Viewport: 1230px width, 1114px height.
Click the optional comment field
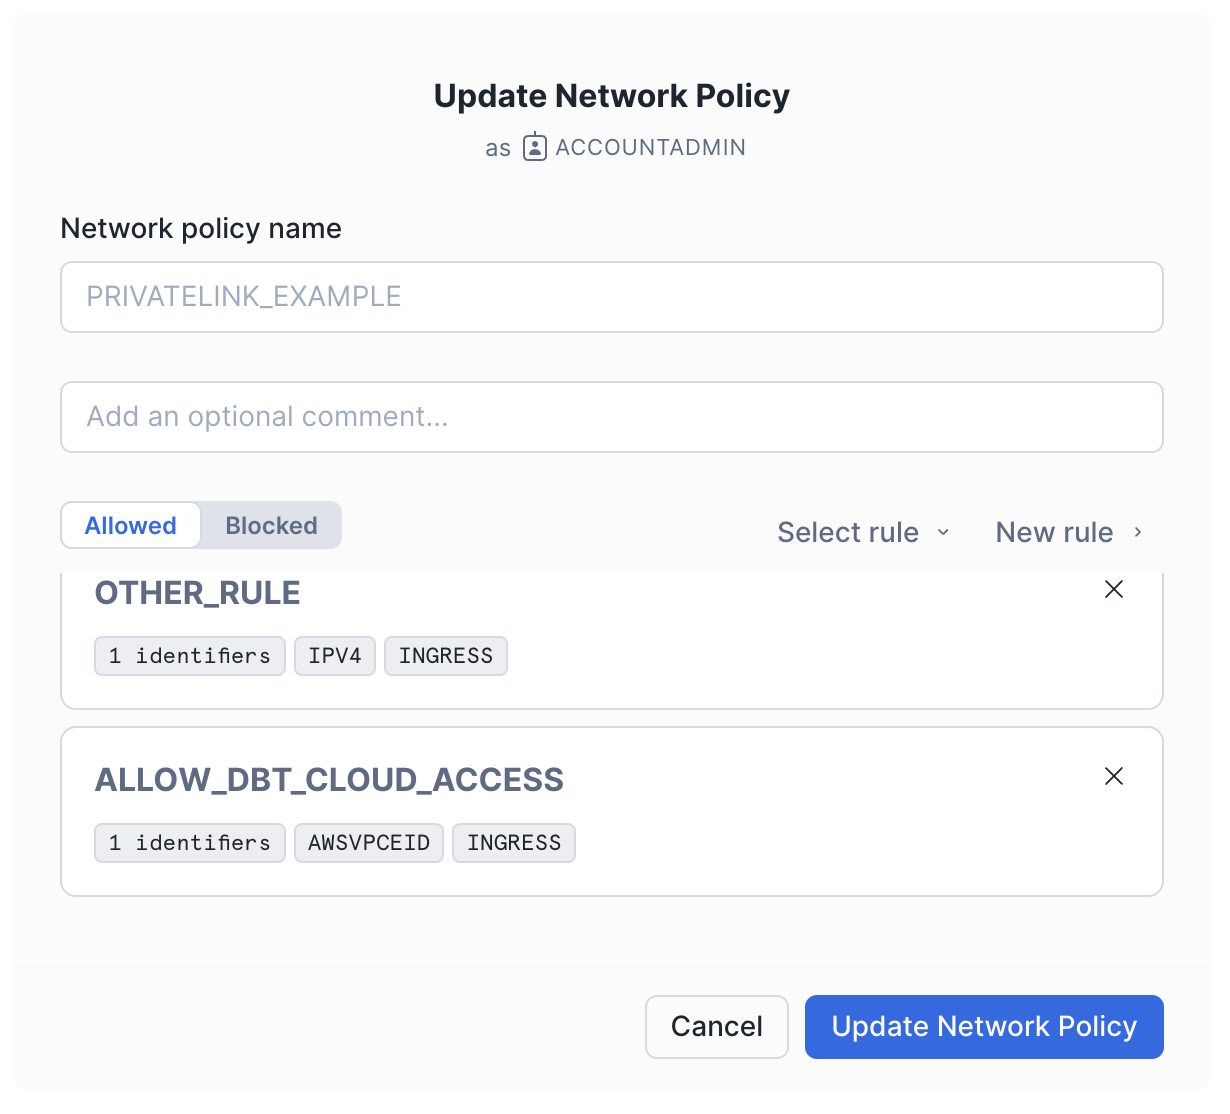(x=612, y=417)
